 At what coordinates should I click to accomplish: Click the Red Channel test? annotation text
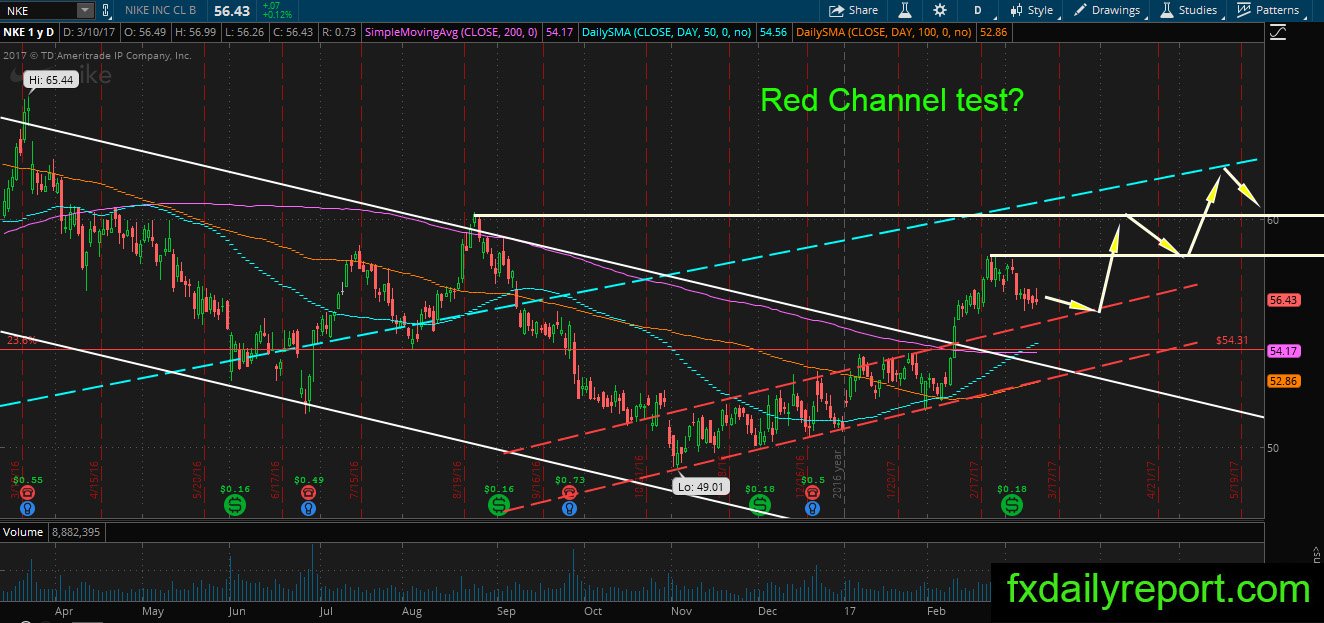click(x=892, y=100)
